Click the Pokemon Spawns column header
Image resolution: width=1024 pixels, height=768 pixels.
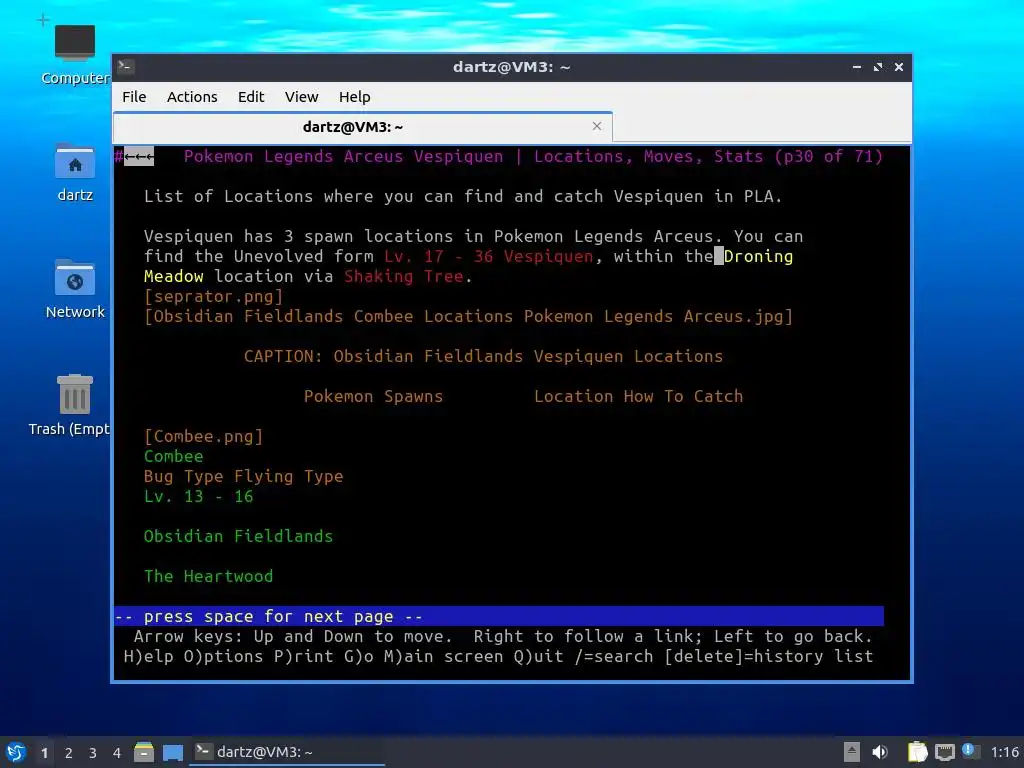(374, 396)
